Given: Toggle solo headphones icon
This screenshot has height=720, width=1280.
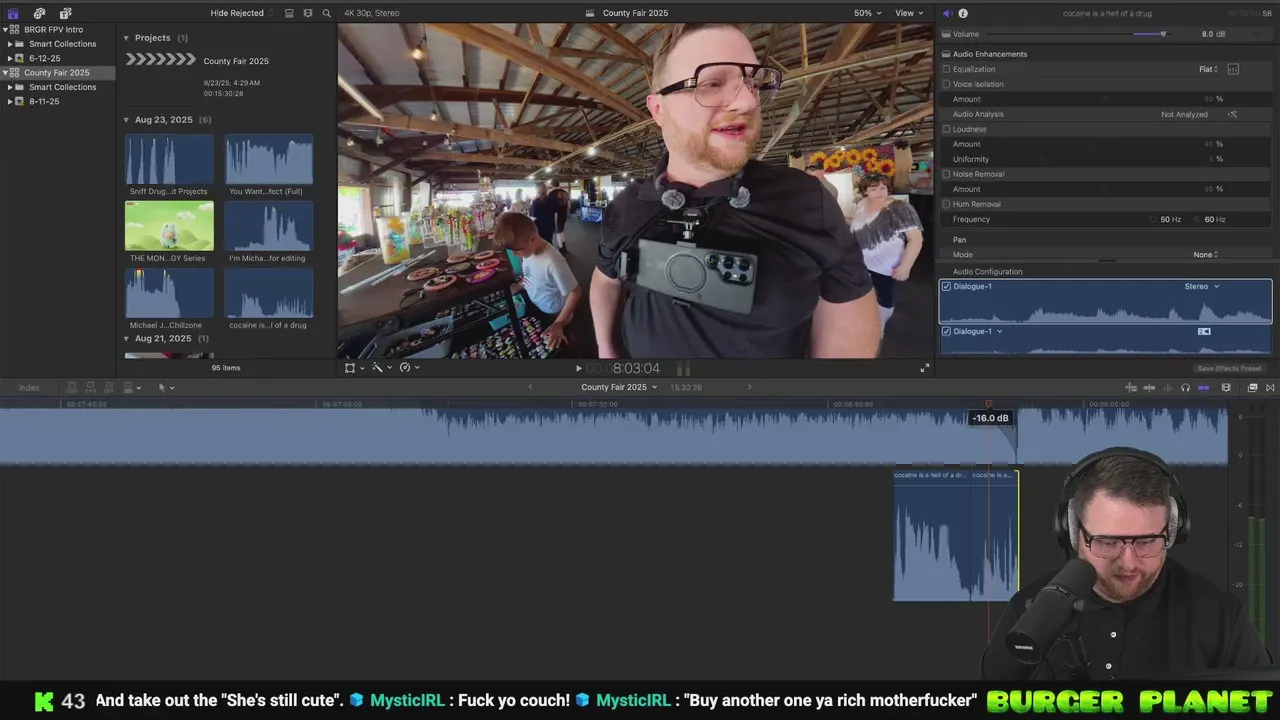Looking at the screenshot, I should (x=1185, y=387).
